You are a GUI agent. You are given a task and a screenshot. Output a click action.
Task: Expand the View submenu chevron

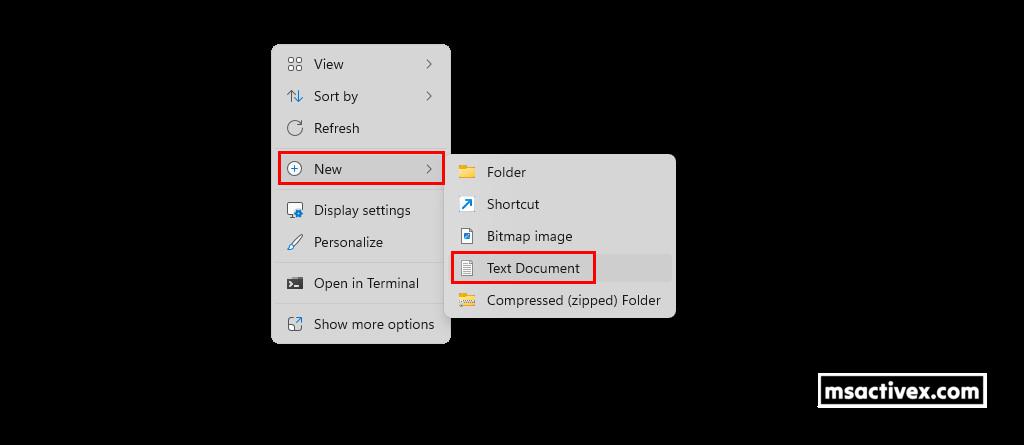click(429, 64)
